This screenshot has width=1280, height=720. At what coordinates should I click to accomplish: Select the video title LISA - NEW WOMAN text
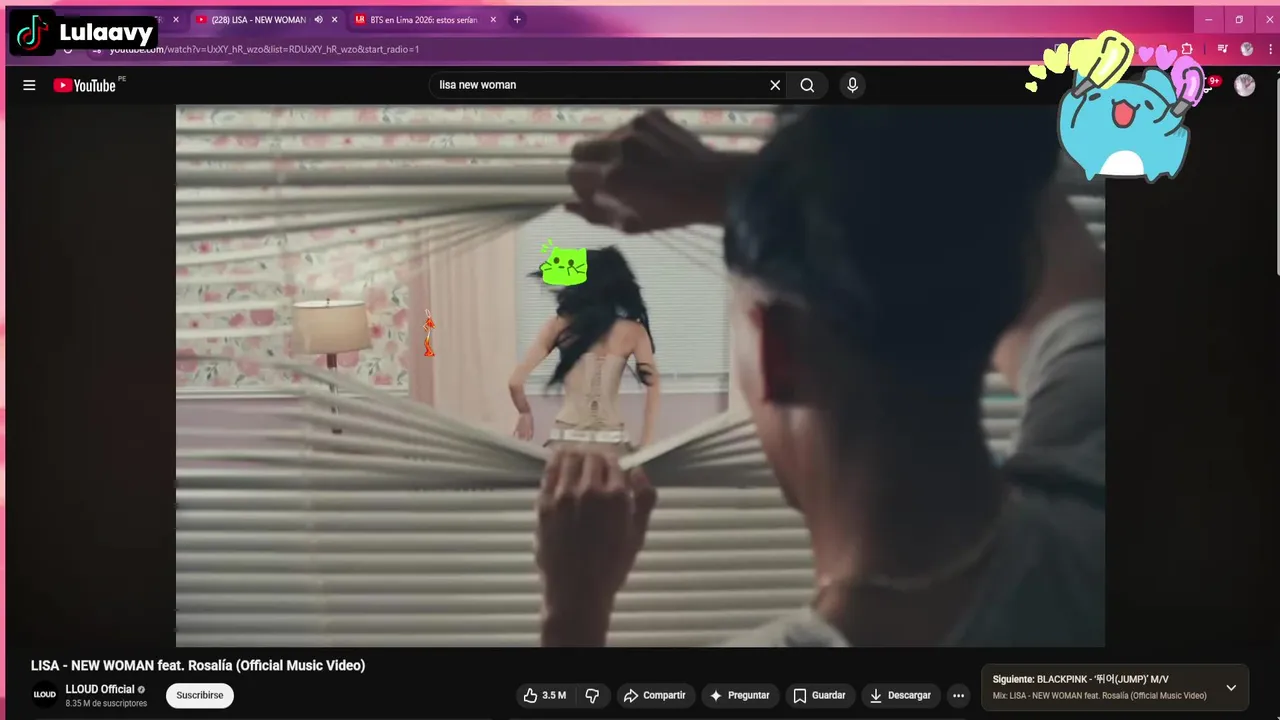[198, 666]
